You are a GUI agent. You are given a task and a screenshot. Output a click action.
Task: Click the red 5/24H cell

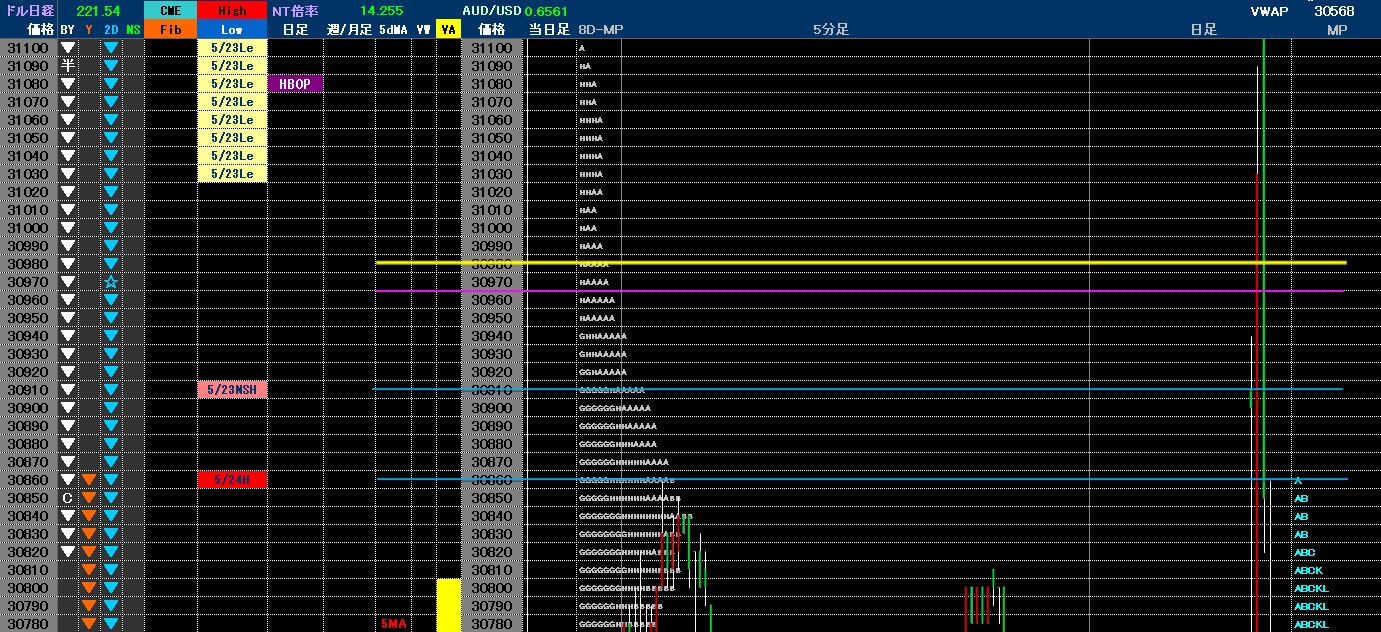point(232,480)
